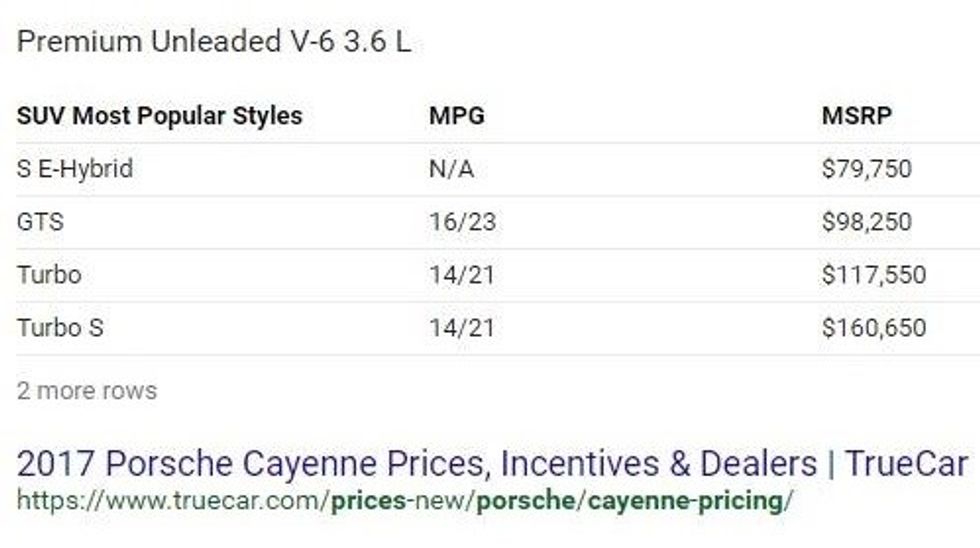980x548 pixels.
Task: Click the truecar.com cayenne-pricing URL
Action: (404, 501)
